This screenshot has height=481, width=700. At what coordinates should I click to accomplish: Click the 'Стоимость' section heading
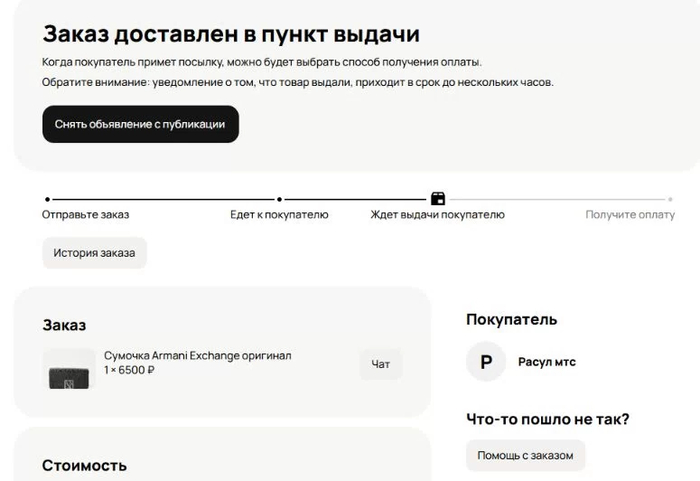84,465
